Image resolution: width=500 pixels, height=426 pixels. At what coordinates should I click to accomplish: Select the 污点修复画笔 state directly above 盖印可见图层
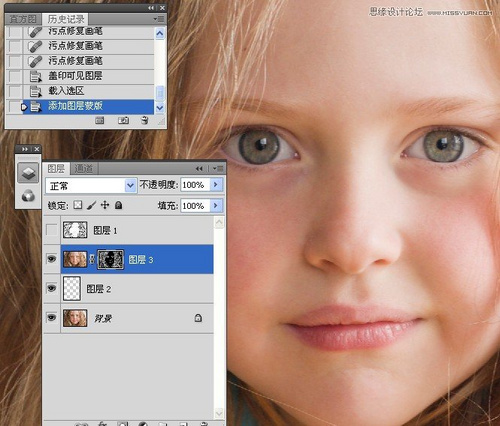(80, 61)
